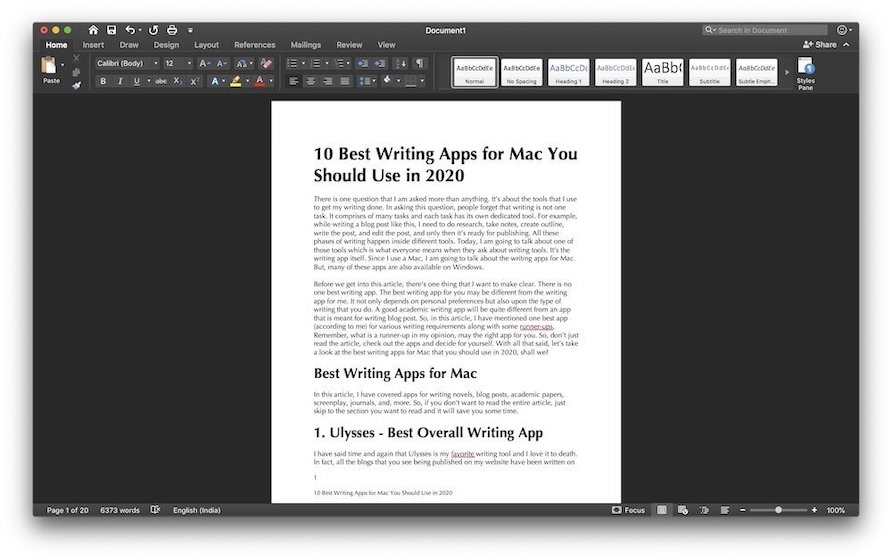Switch to the Insert tab
Screen dimensions: 892x560
[x=93, y=45]
